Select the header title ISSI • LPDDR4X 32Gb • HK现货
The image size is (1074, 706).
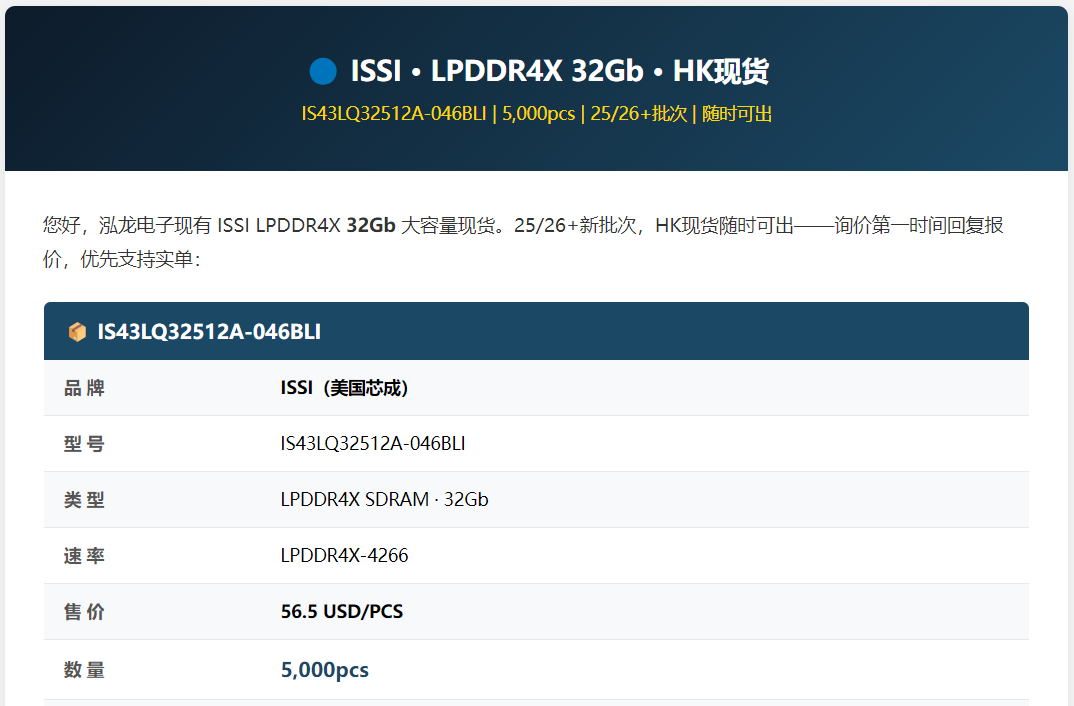click(x=560, y=71)
